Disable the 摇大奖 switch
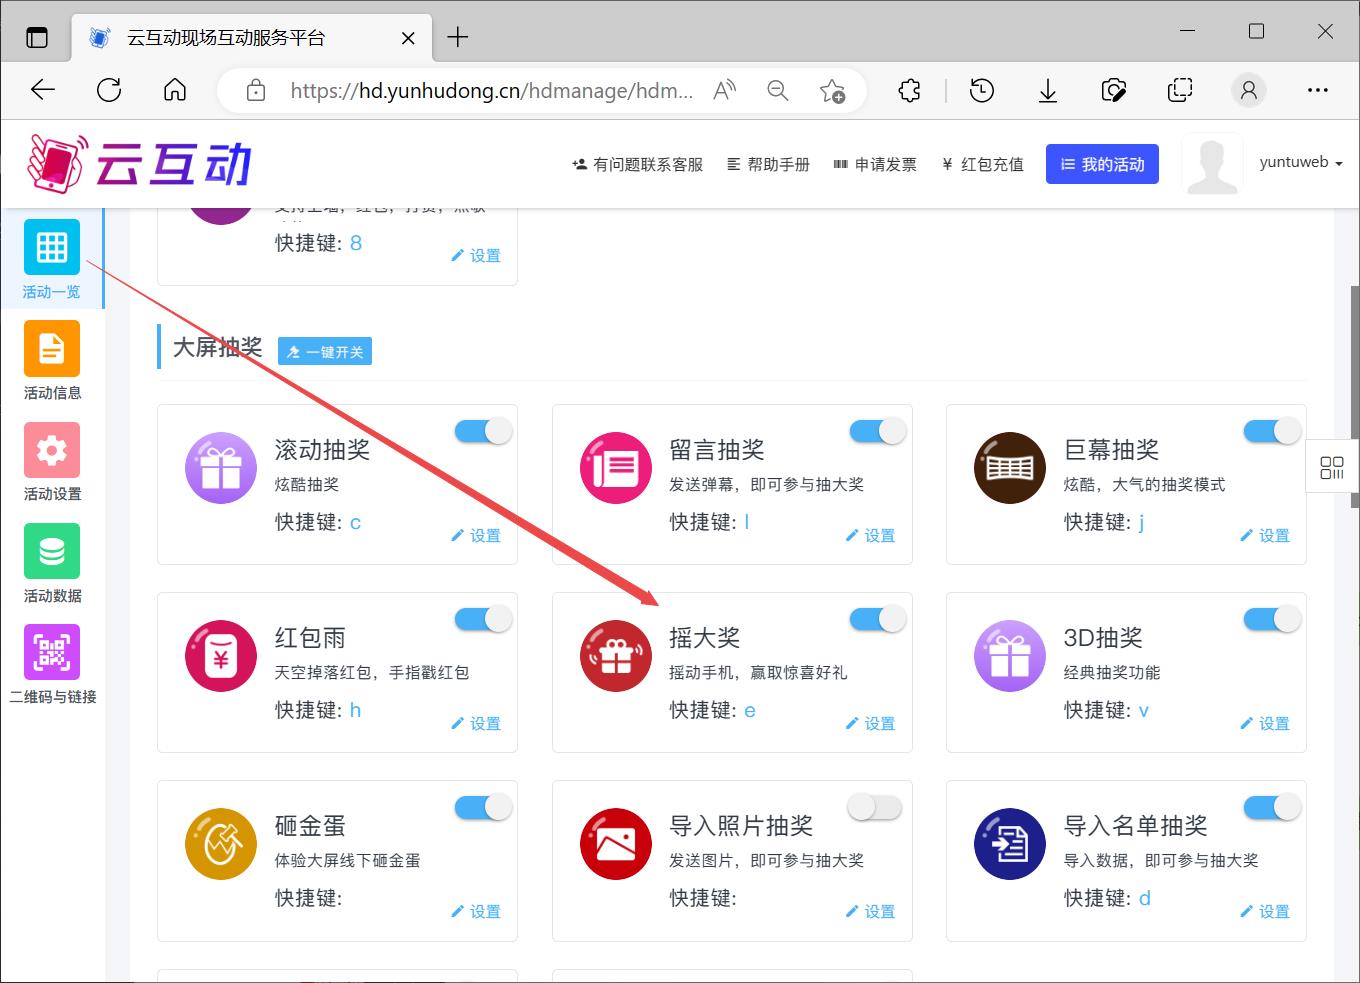1360x983 pixels. [x=878, y=619]
